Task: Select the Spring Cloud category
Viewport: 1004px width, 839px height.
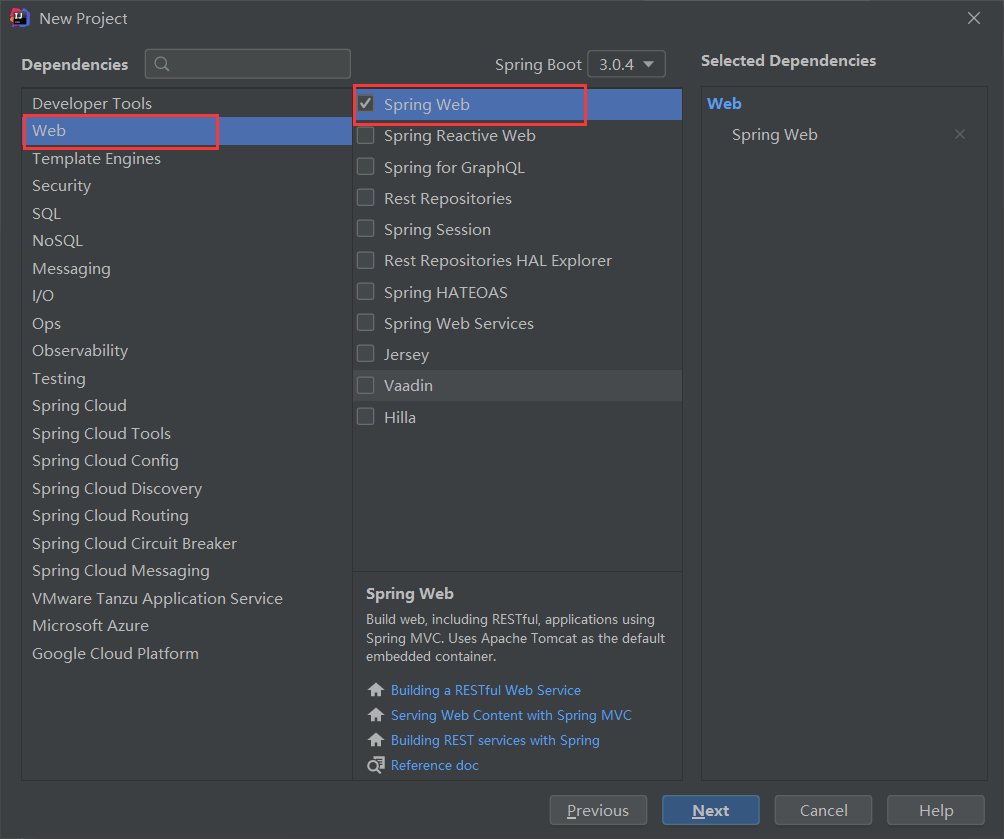Action: (x=186, y=406)
